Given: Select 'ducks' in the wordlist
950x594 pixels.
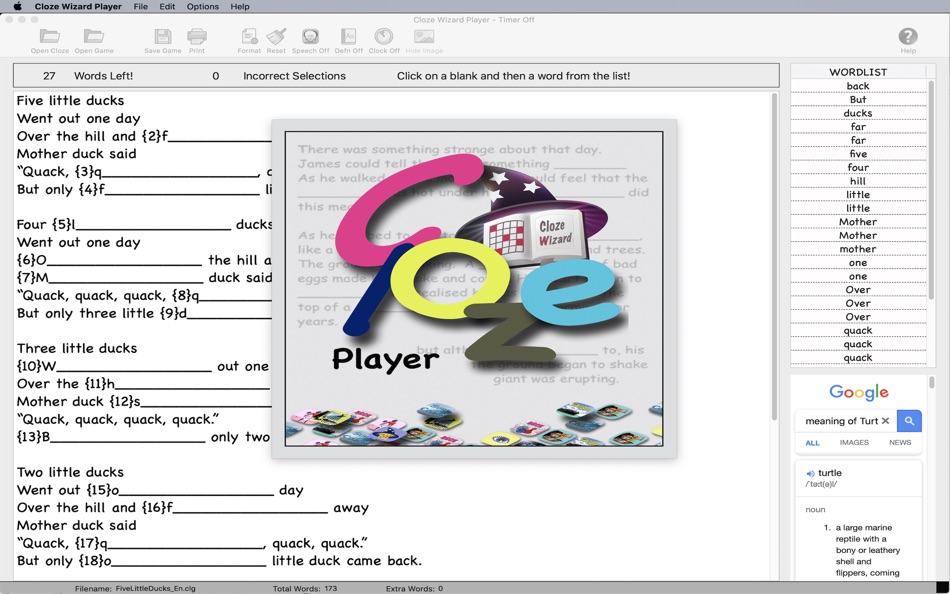Looking at the screenshot, I should 858,113.
